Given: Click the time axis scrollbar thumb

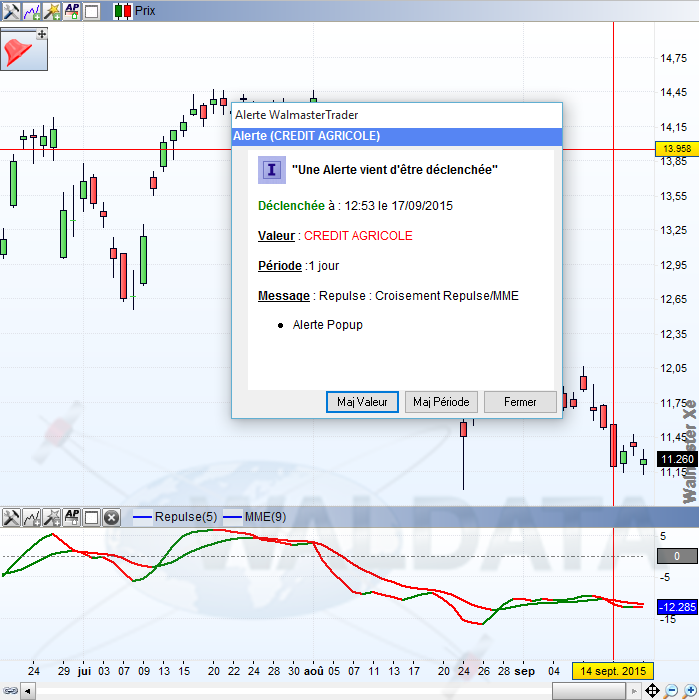Looking at the screenshot, I should tap(588, 692).
